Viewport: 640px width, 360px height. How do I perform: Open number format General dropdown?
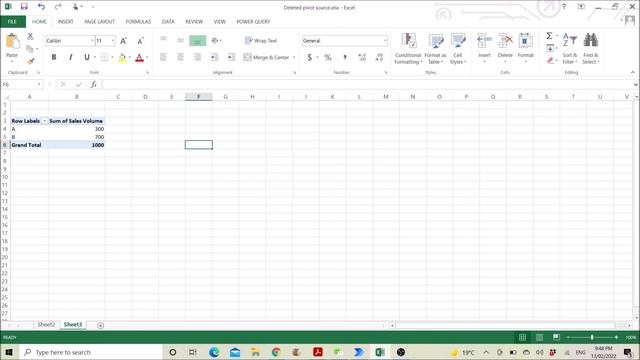(x=385, y=41)
